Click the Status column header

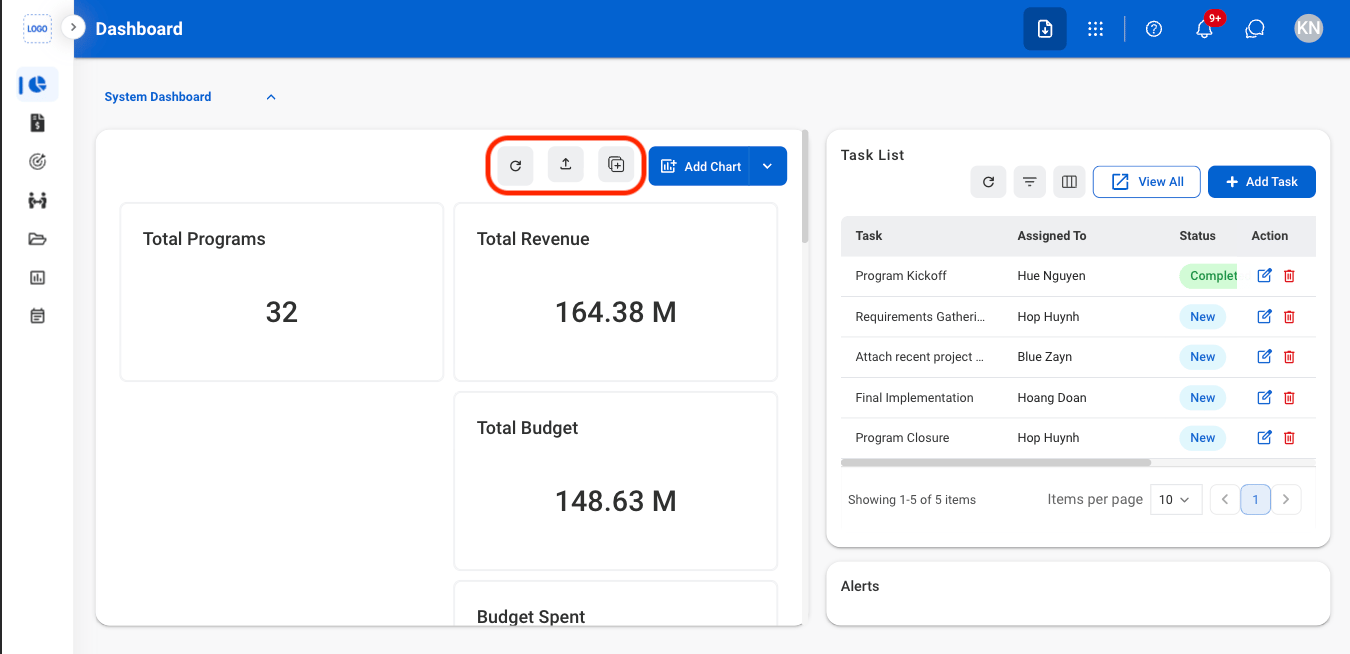coord(1197,236)
